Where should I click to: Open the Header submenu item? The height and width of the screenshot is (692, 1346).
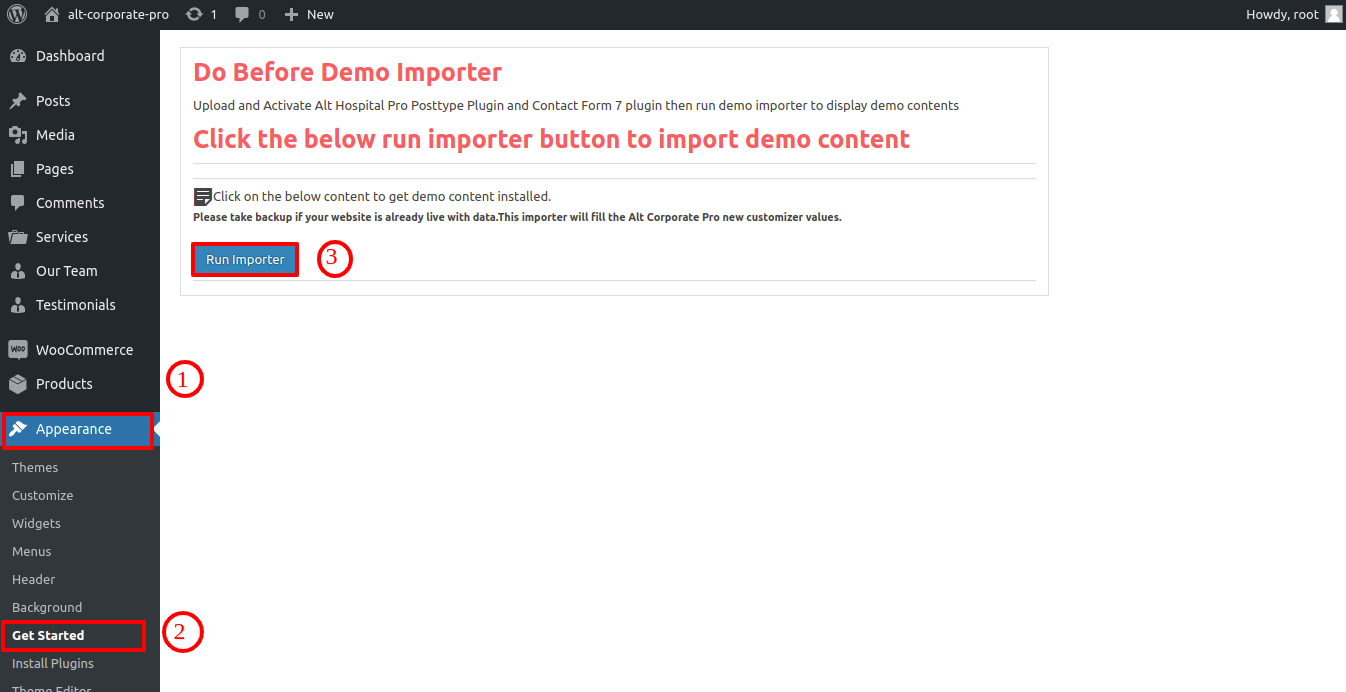click(33, 580)
